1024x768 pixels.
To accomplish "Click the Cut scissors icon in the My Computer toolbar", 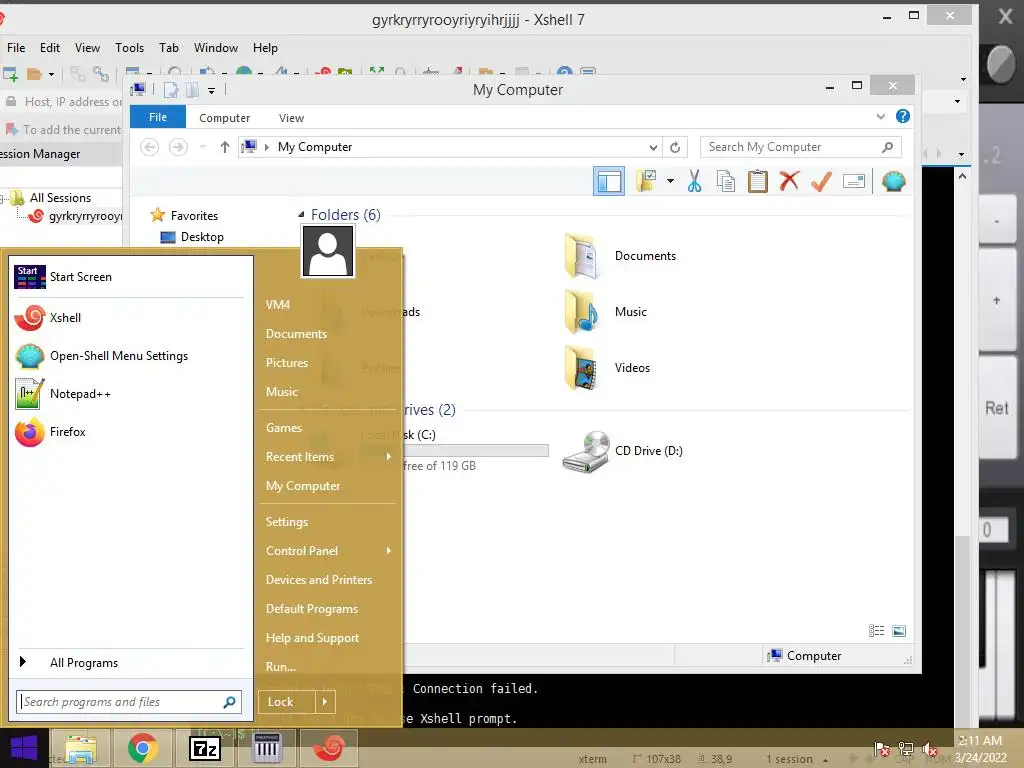I will click(694, 182).
